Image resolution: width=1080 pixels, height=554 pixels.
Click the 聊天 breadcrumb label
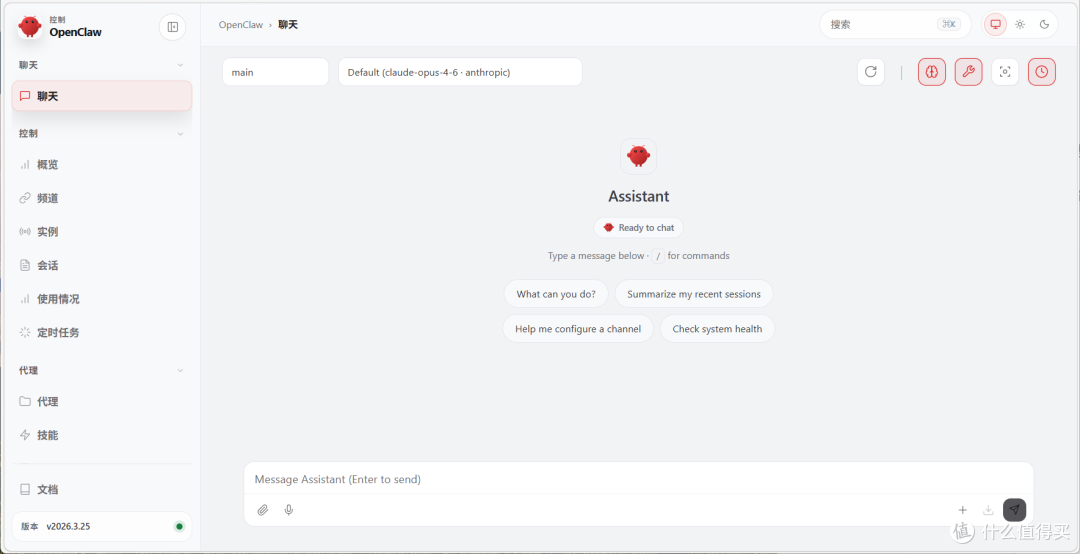(x=288, y=25)
